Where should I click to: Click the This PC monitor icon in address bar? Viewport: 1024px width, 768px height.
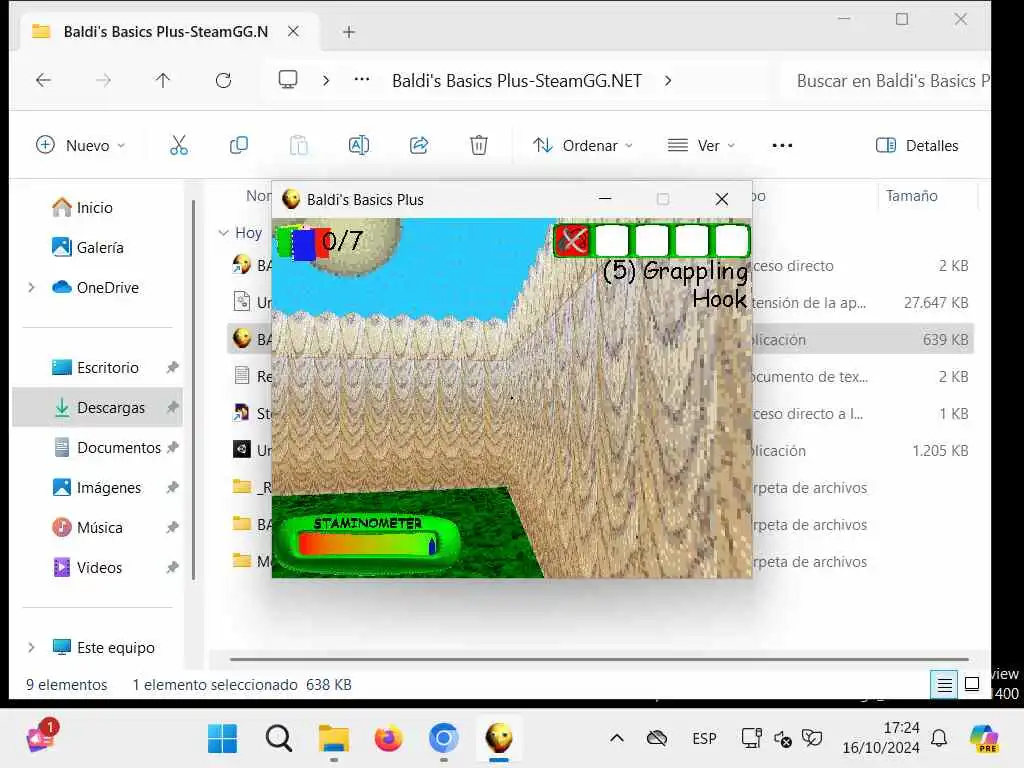(x=287, y=80)
